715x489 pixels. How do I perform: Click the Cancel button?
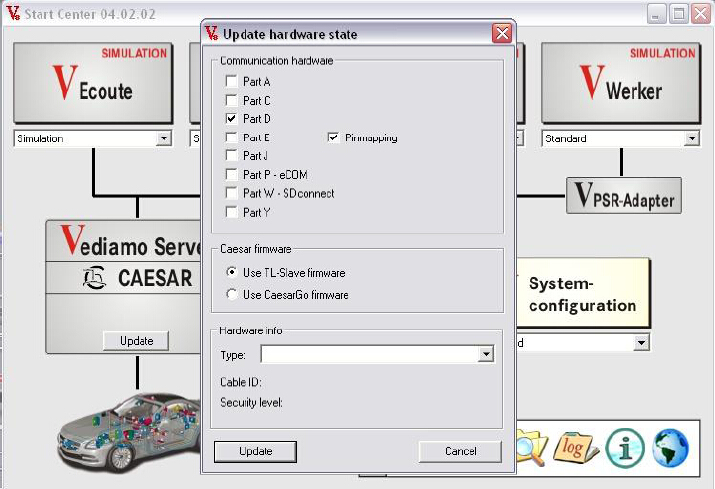click(460, 452)
